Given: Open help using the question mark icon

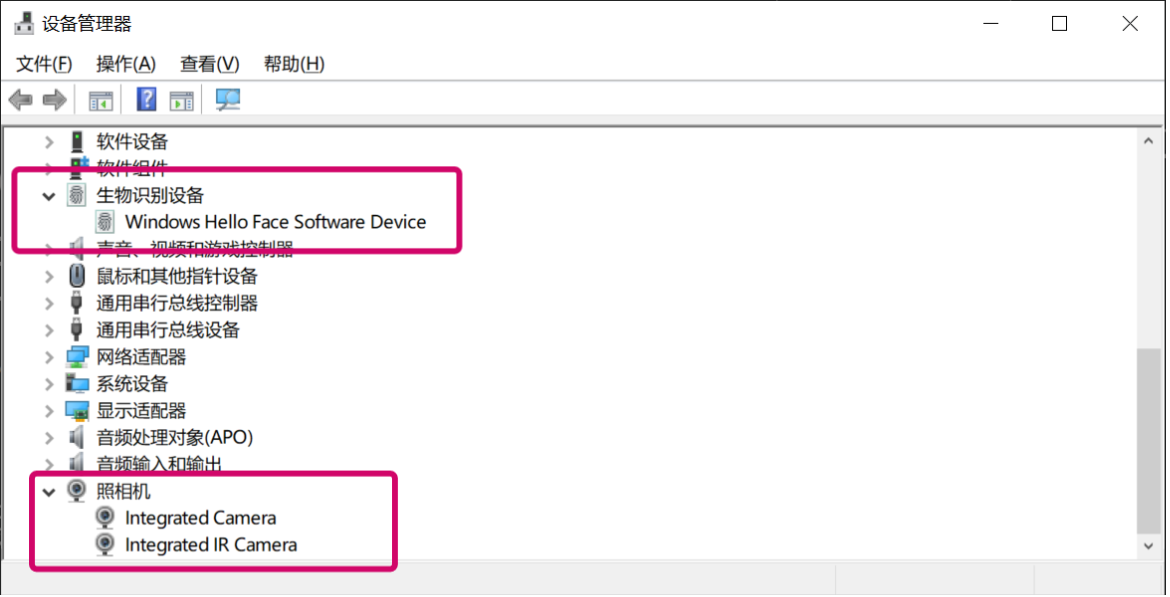Looking at the screenshot, I should pyautogui.click(x=145, y=98).
